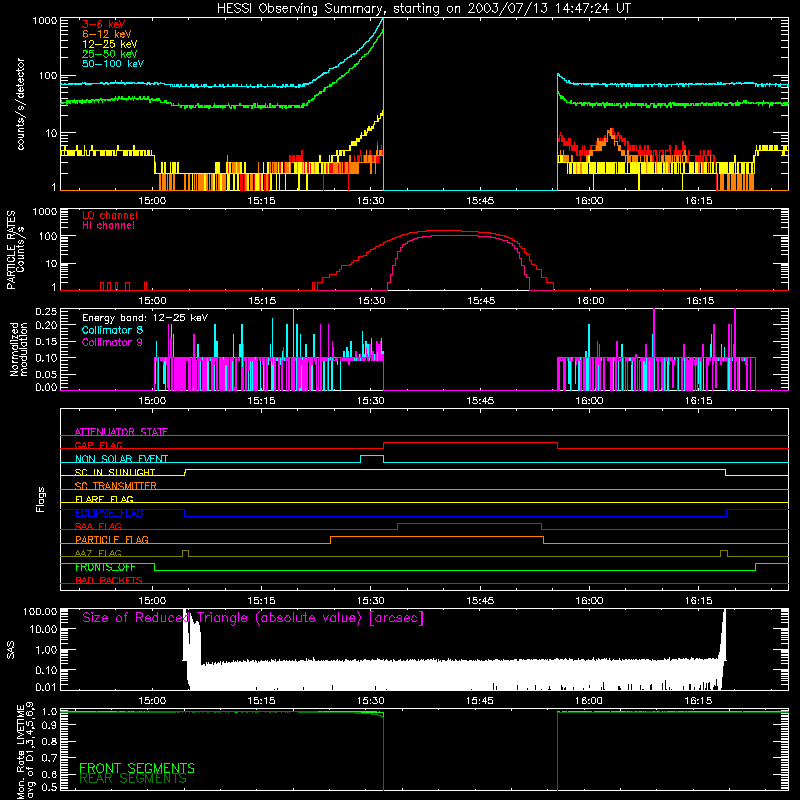
Task: Select the 6-12 keV legend label
Action: [x=107, y=34]
